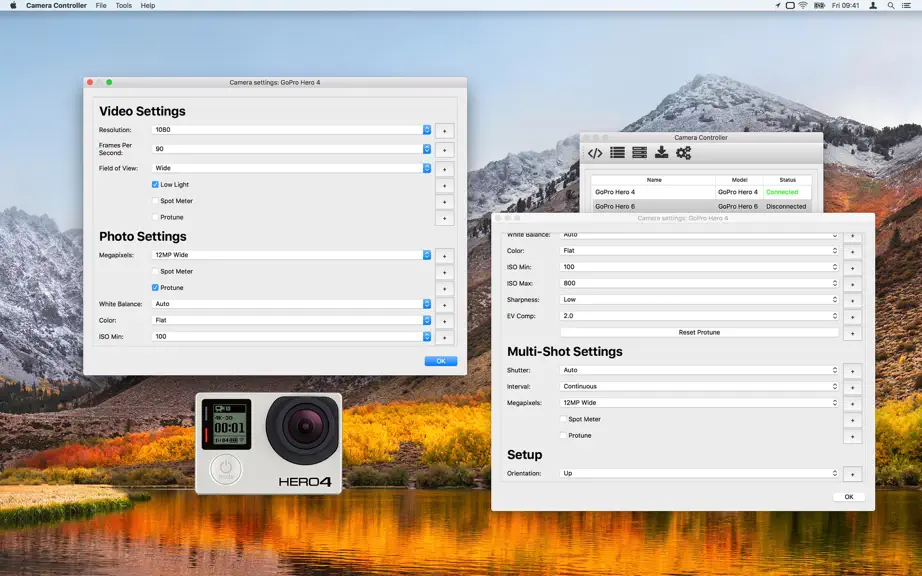This screenshot has width=922, height=576.
Task: Open the Resolution dropdown showing 1080
Action: tap(292, 130)
